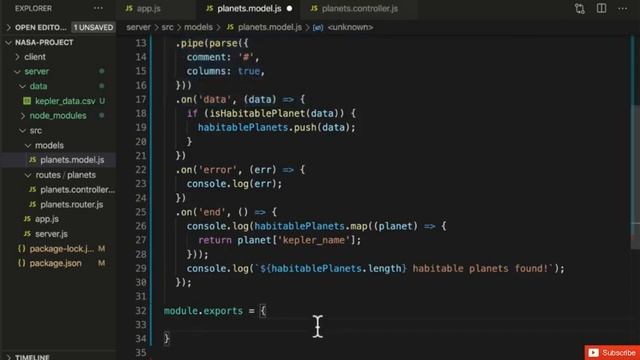Open the source control compare changes icon
The image size is (640, 360).
click(580, 9)
